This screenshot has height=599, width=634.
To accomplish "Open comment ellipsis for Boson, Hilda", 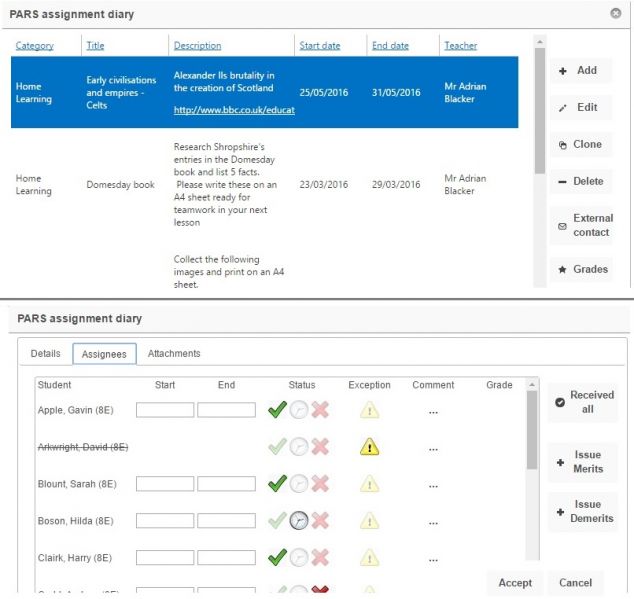I will (x=433, y=523).
